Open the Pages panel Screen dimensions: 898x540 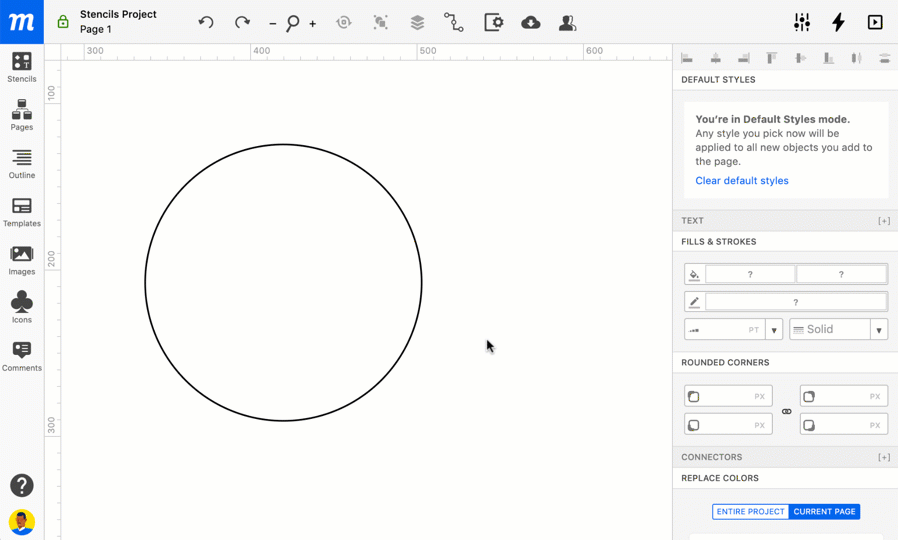tap(22, 115)
